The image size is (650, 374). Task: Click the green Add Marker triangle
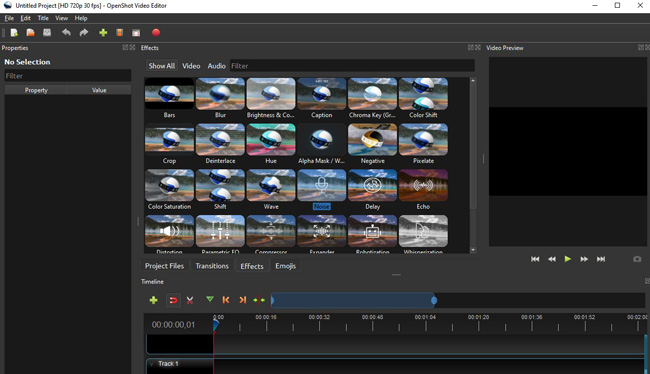click(x=210, y=299)
